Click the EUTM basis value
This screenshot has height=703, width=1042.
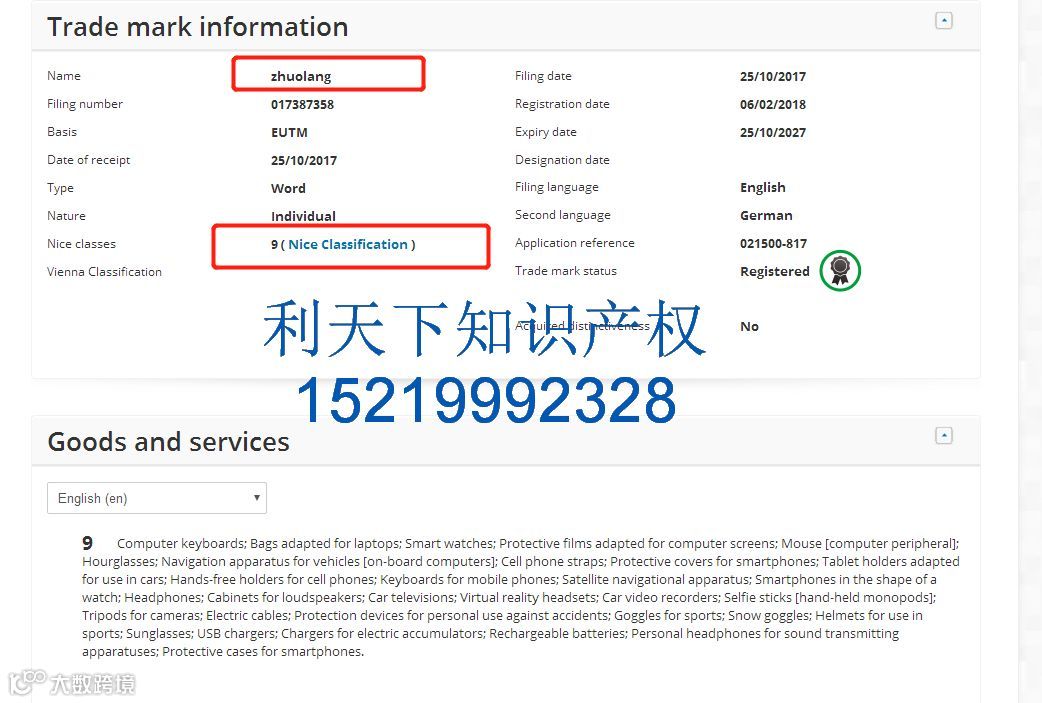click(289, 132)
